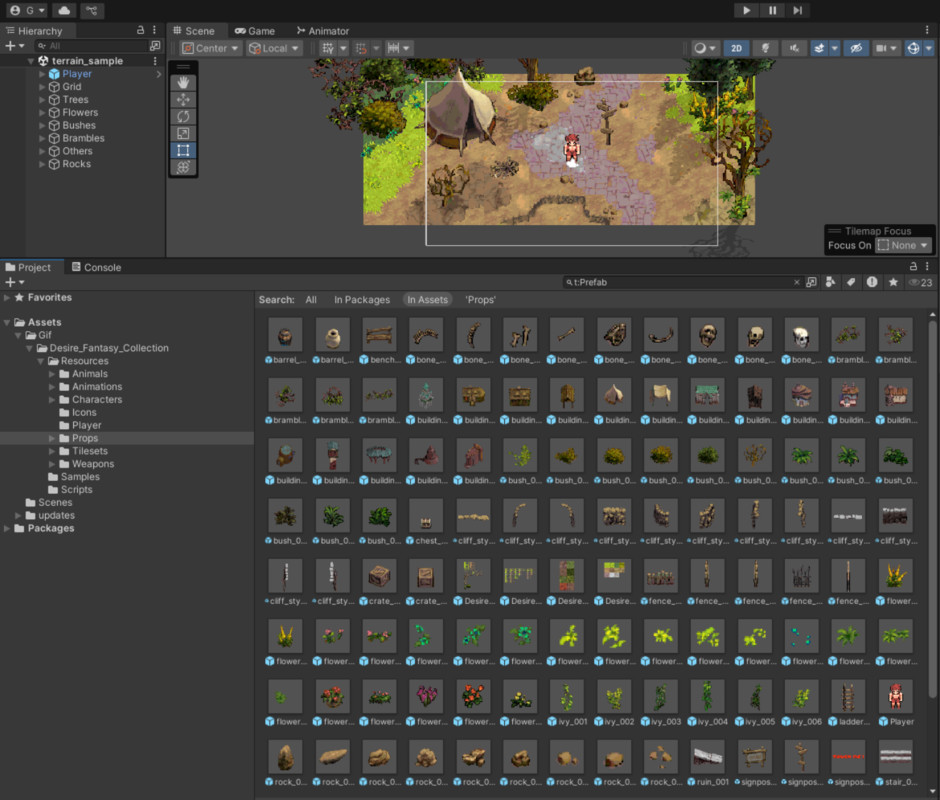Toggle hidden packages count 23
The image size is (940, 800).
coord(921,282)
